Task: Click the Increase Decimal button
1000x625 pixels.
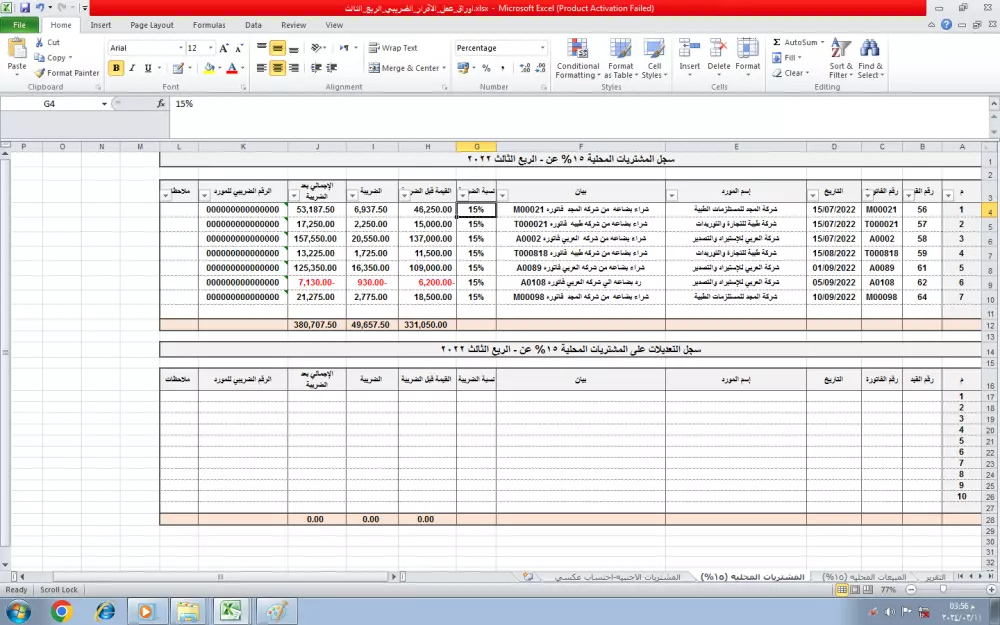Action: [525, 69]
